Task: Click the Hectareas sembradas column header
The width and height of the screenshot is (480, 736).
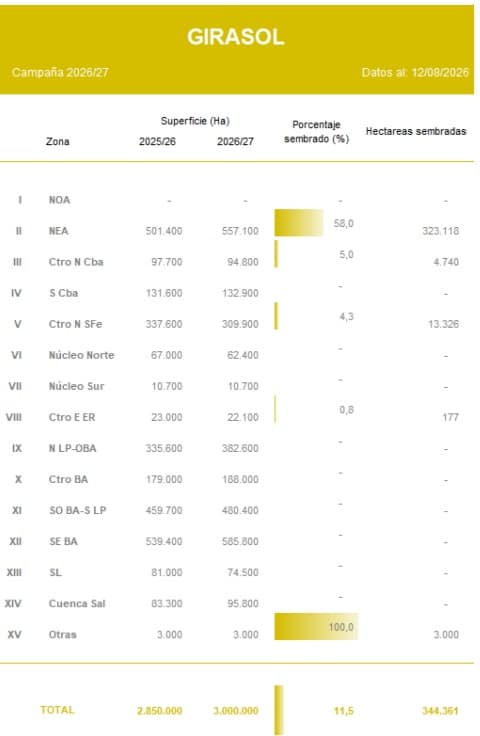Action: pos(416,131)
